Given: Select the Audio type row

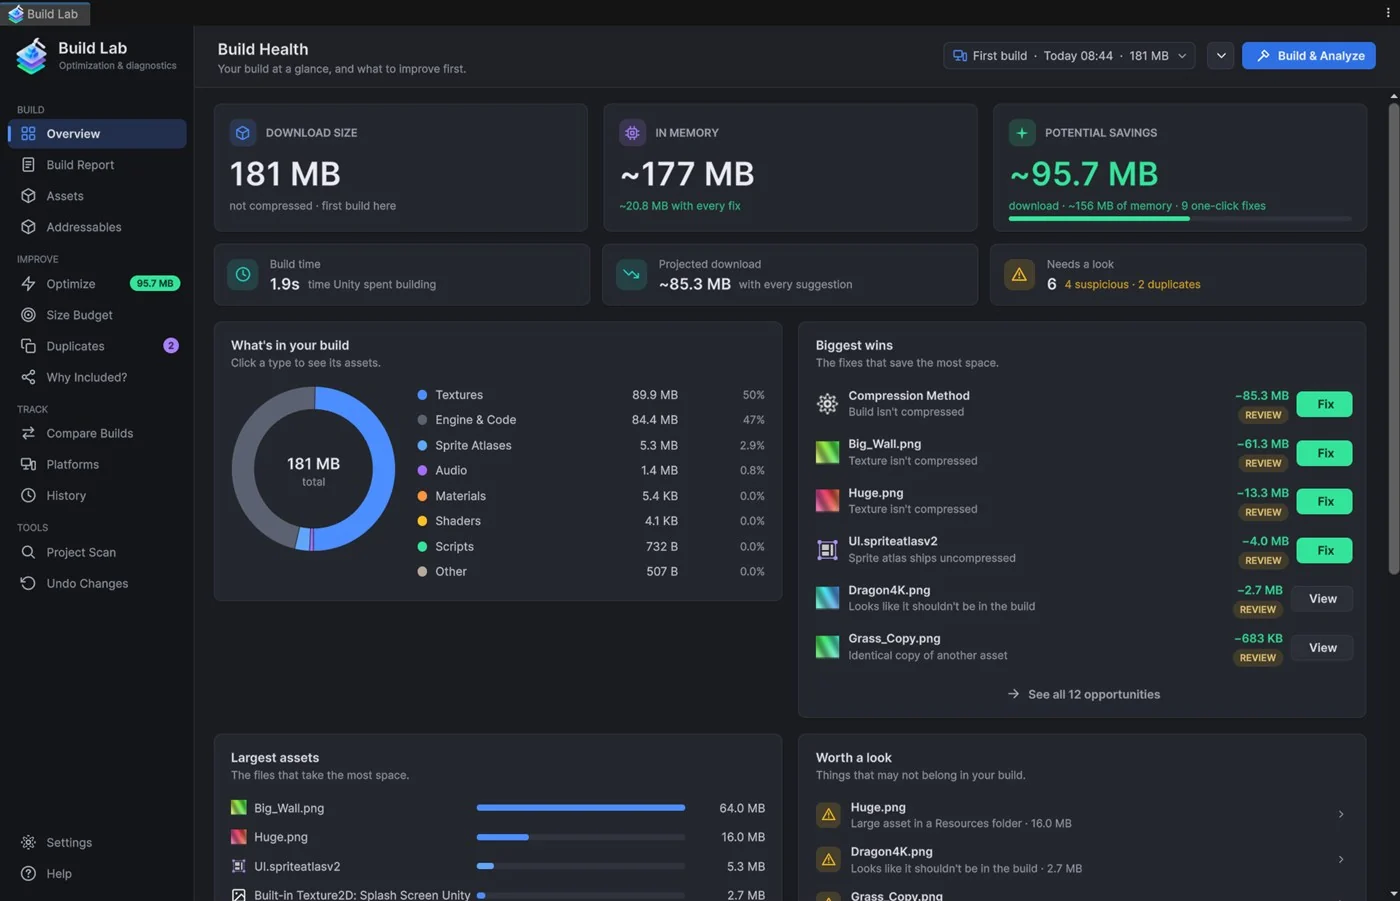Looking at the screenshot, I should (591, 471).
